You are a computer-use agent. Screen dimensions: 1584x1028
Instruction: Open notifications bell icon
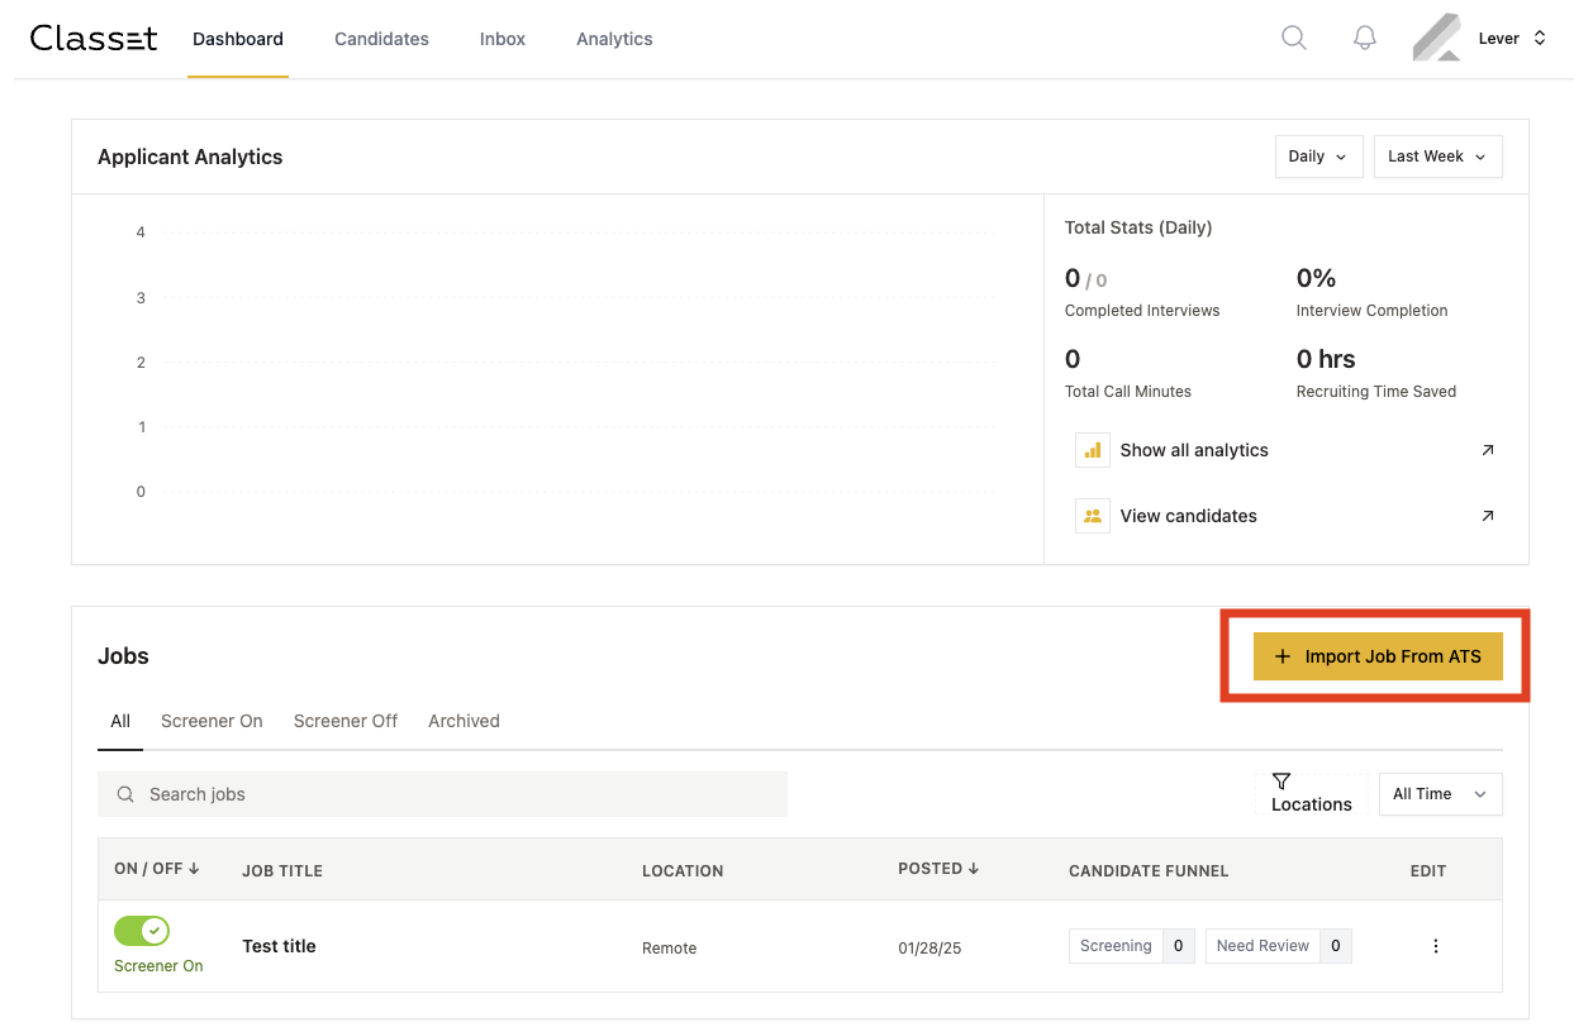1364,38
